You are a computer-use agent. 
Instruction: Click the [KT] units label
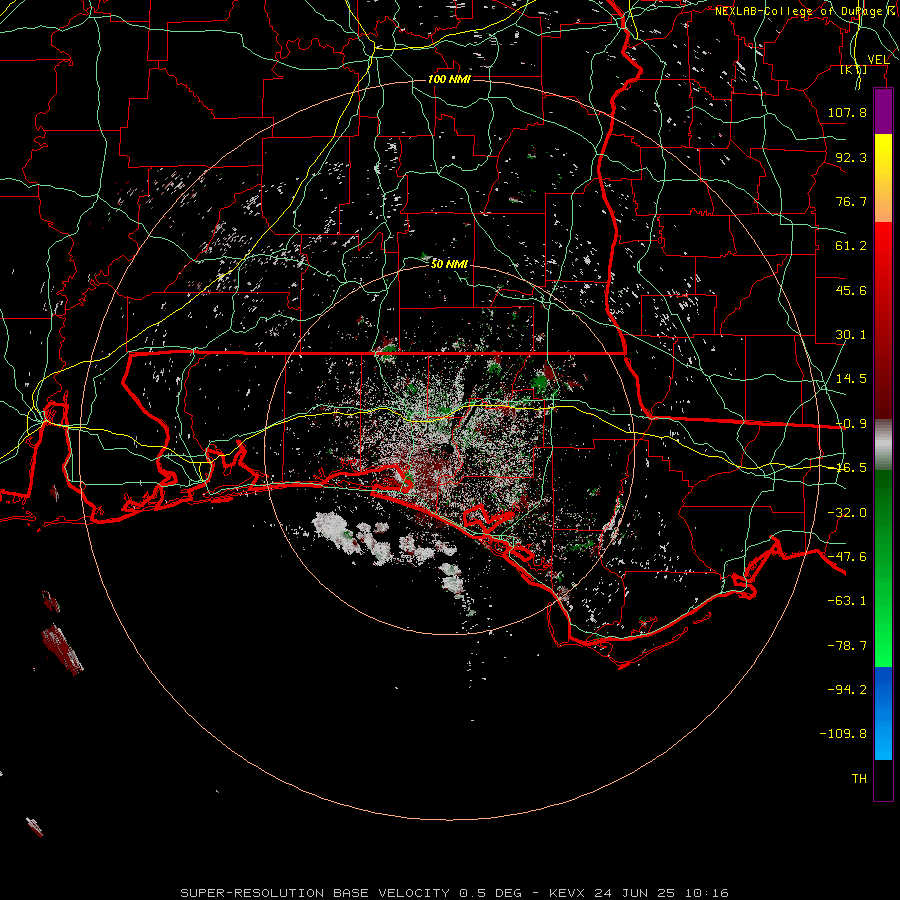tap(854, 70)
